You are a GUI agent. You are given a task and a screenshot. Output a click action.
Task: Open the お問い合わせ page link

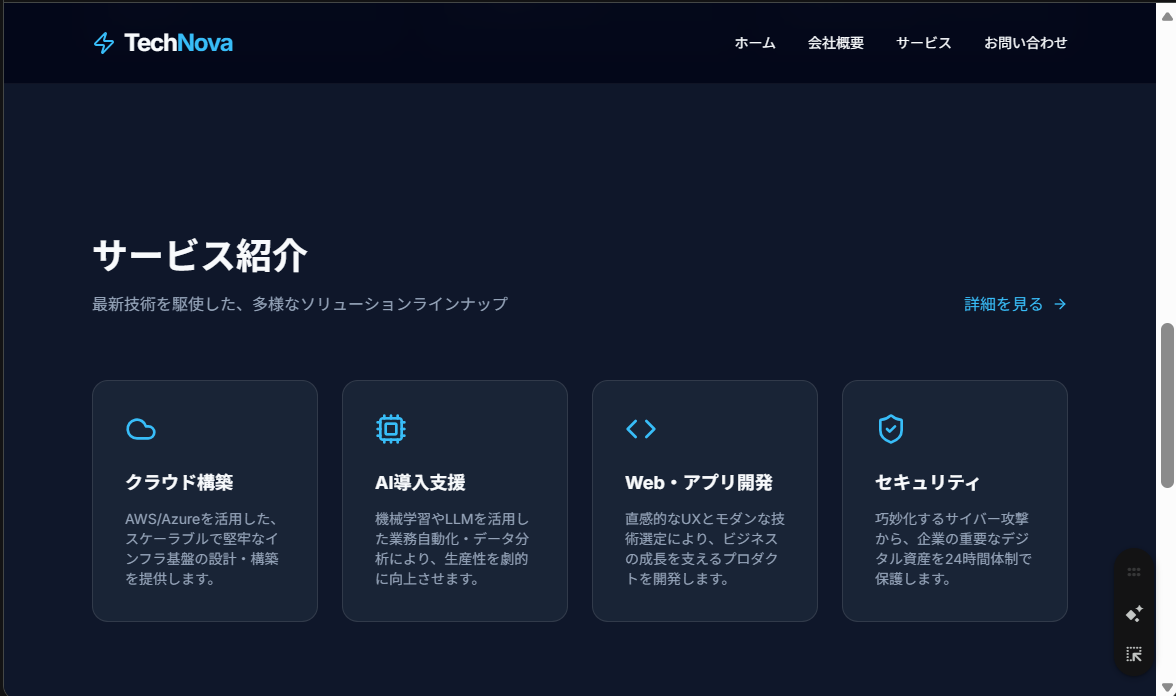coord(1026,43)
